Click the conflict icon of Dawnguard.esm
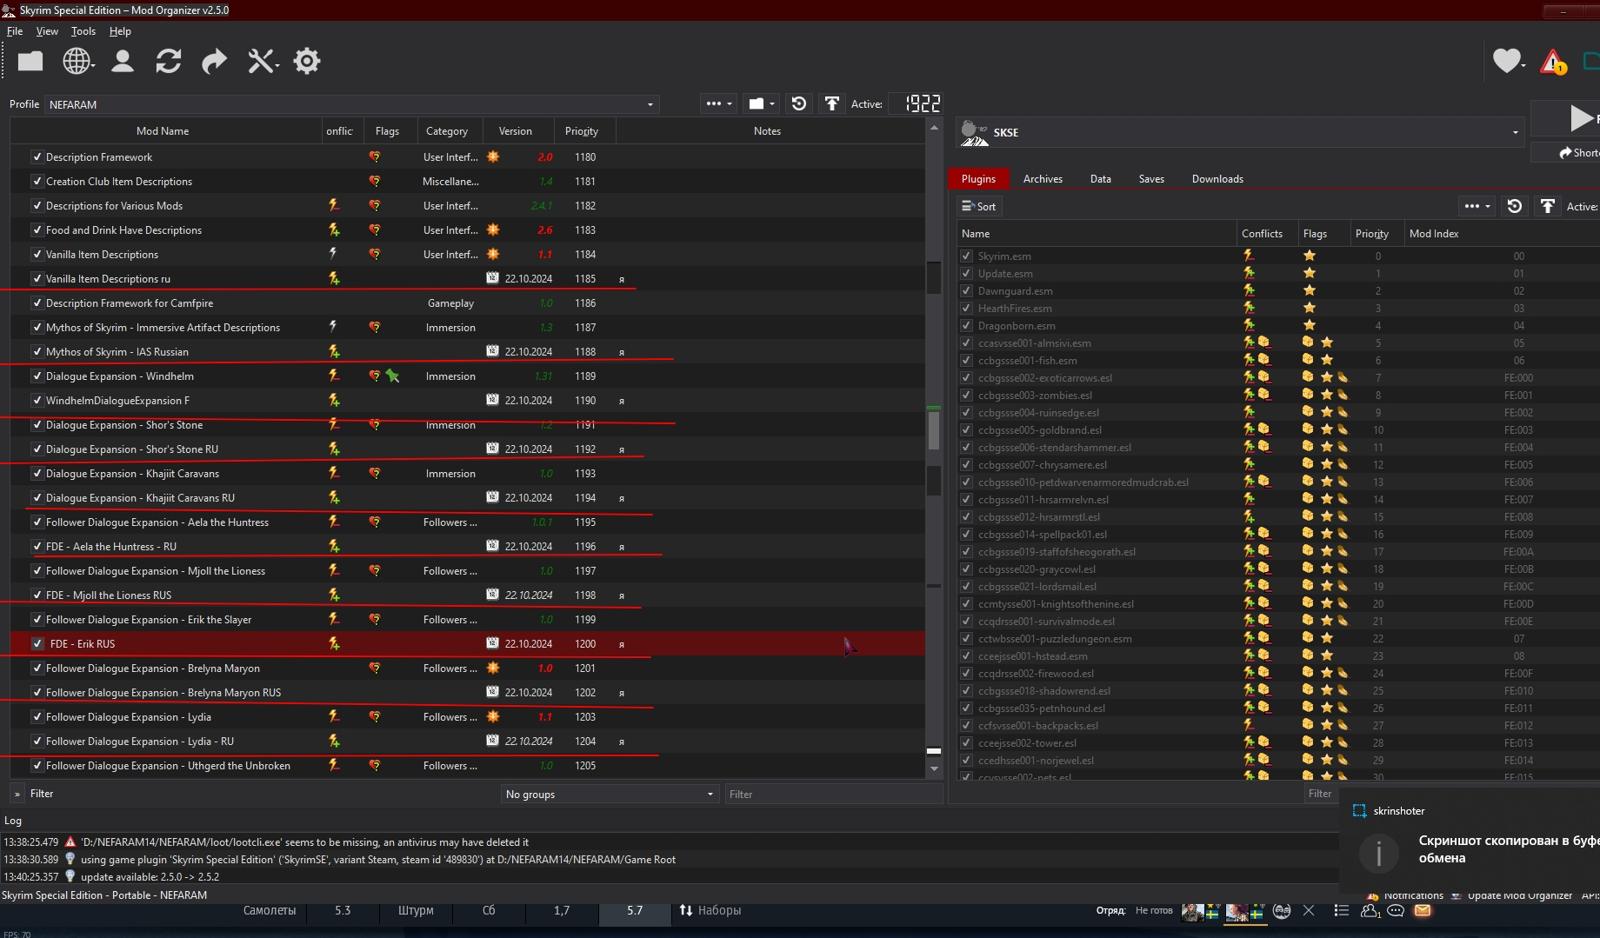Screen dimensions: 1600x938 pos(1248,291)
